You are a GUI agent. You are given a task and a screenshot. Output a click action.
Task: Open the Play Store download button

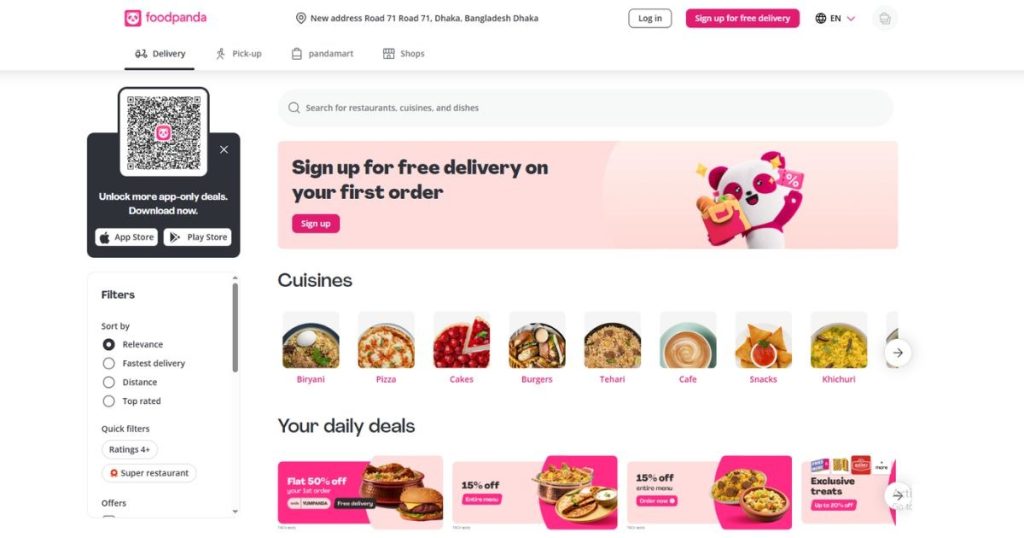click(x=198, y=237)
